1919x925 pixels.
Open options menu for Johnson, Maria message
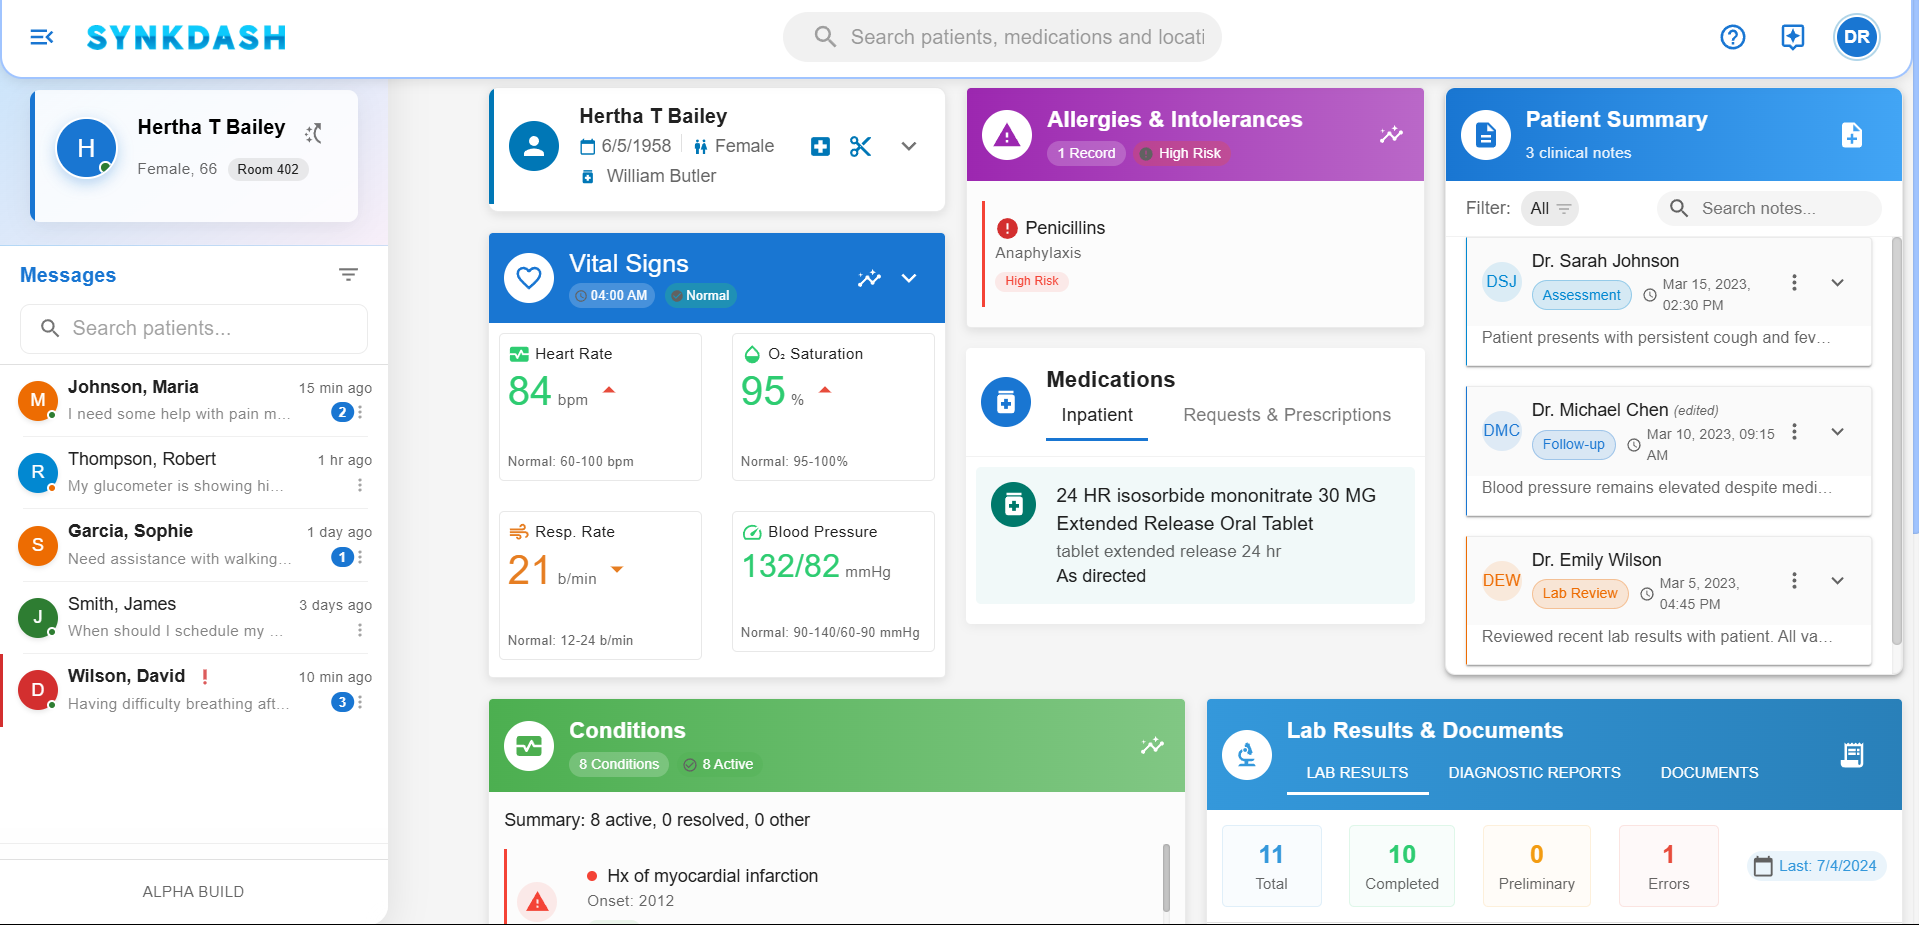360,412
